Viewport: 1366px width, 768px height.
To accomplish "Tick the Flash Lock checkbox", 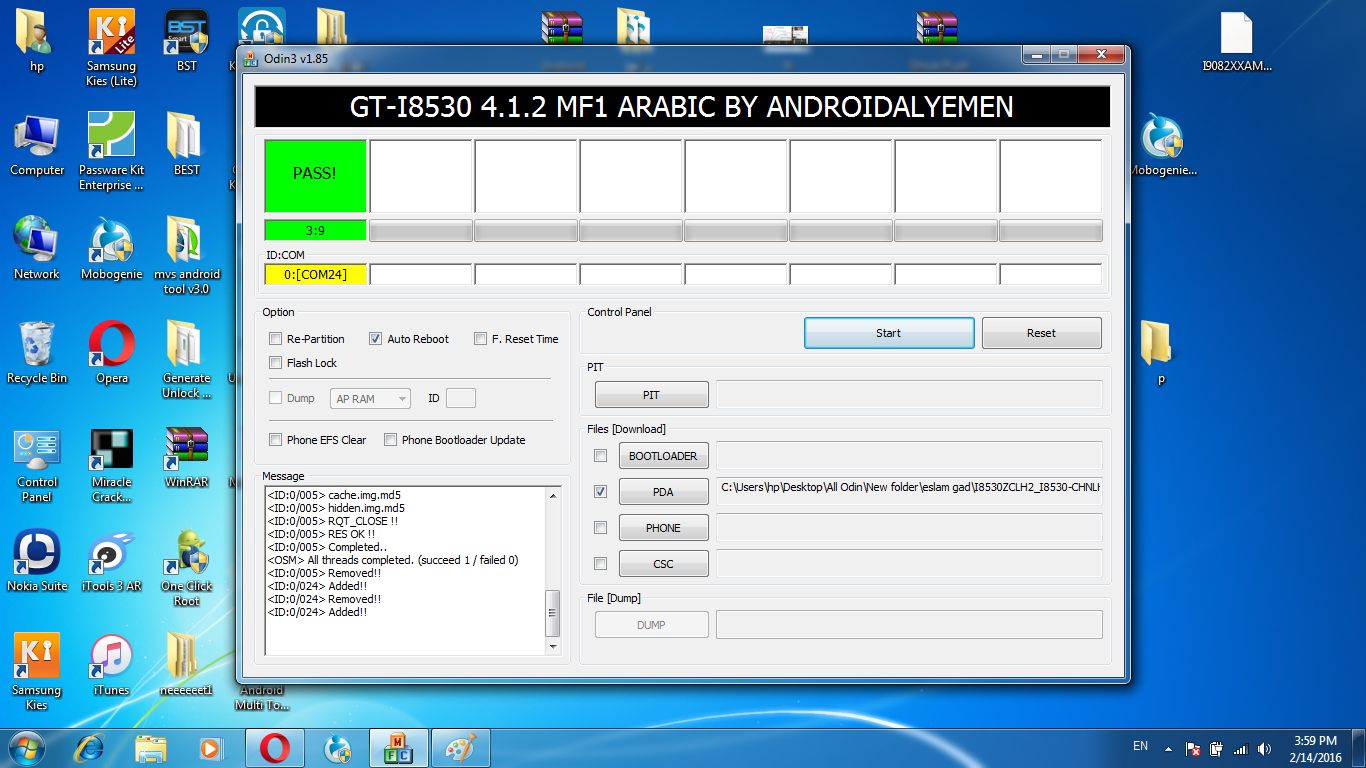I will 276,363.
